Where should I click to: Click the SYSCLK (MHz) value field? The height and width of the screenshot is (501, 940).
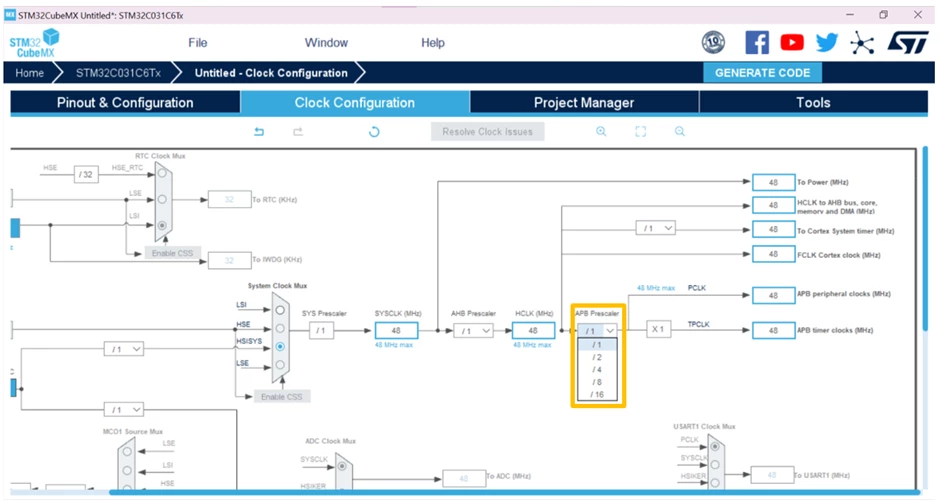click(x=396, y=331)
